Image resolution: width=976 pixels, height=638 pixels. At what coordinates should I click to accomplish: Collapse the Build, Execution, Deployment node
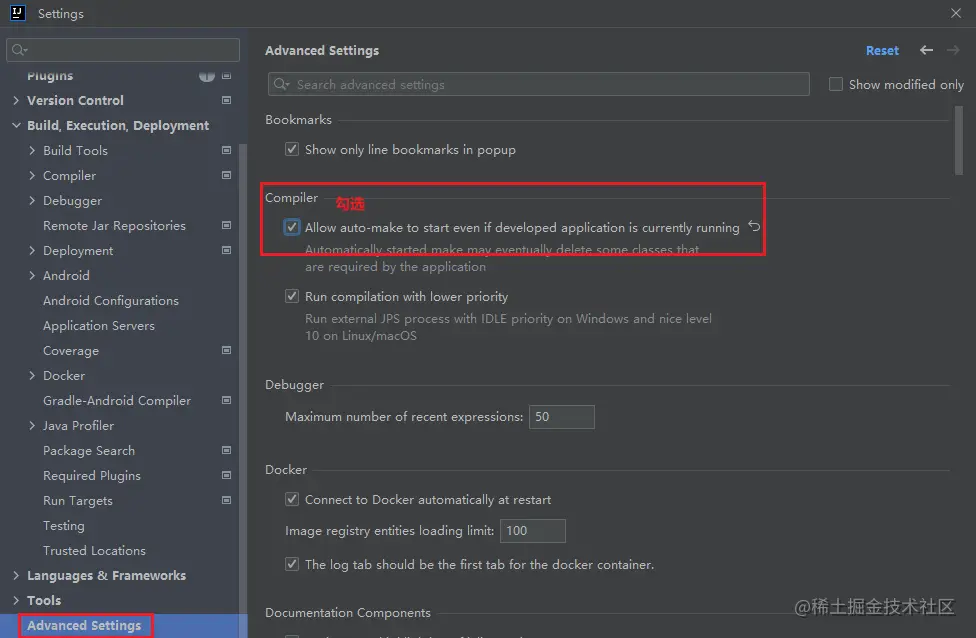(x=16, y=125)
